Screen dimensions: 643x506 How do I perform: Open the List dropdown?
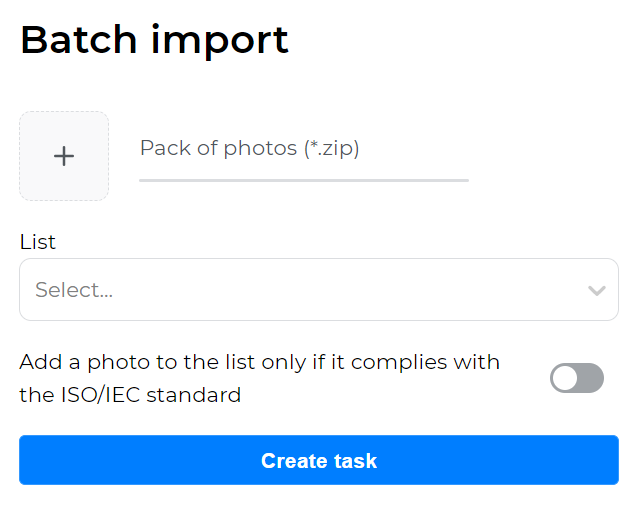[319, 290]
